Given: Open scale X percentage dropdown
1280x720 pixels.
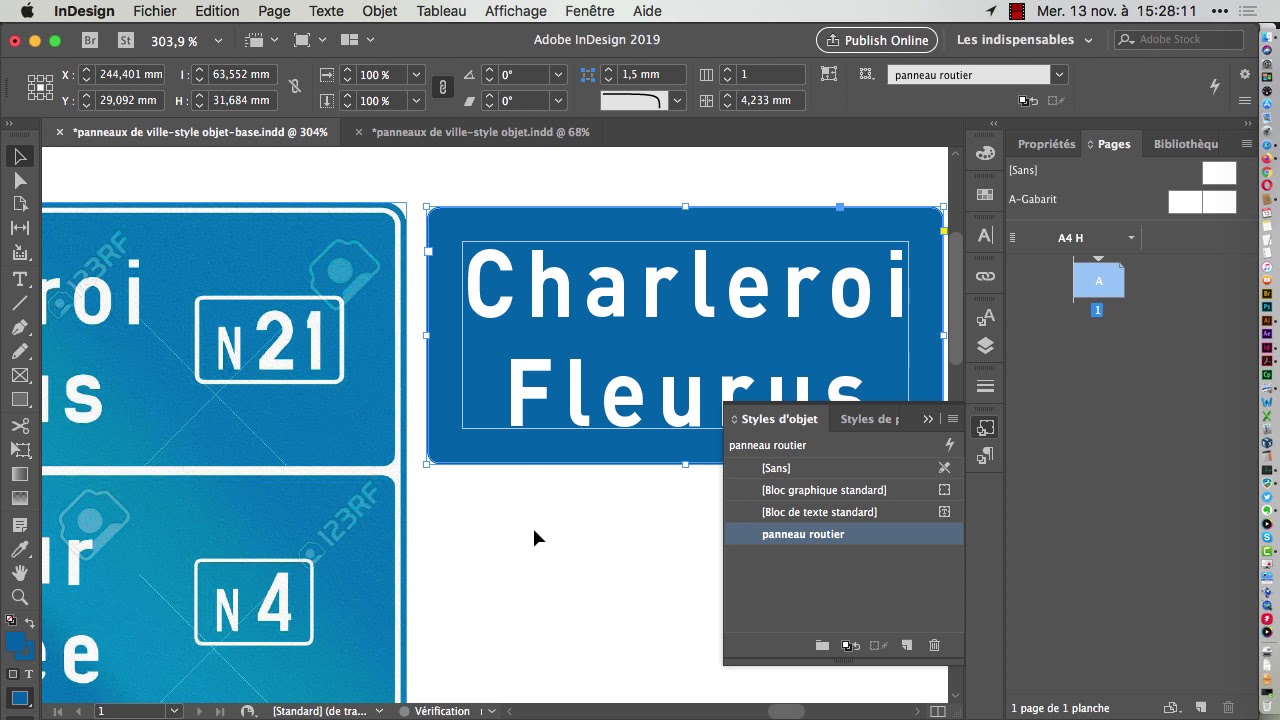Looking at the screenshot, I should pyautogui.click(x=416, y=75).
